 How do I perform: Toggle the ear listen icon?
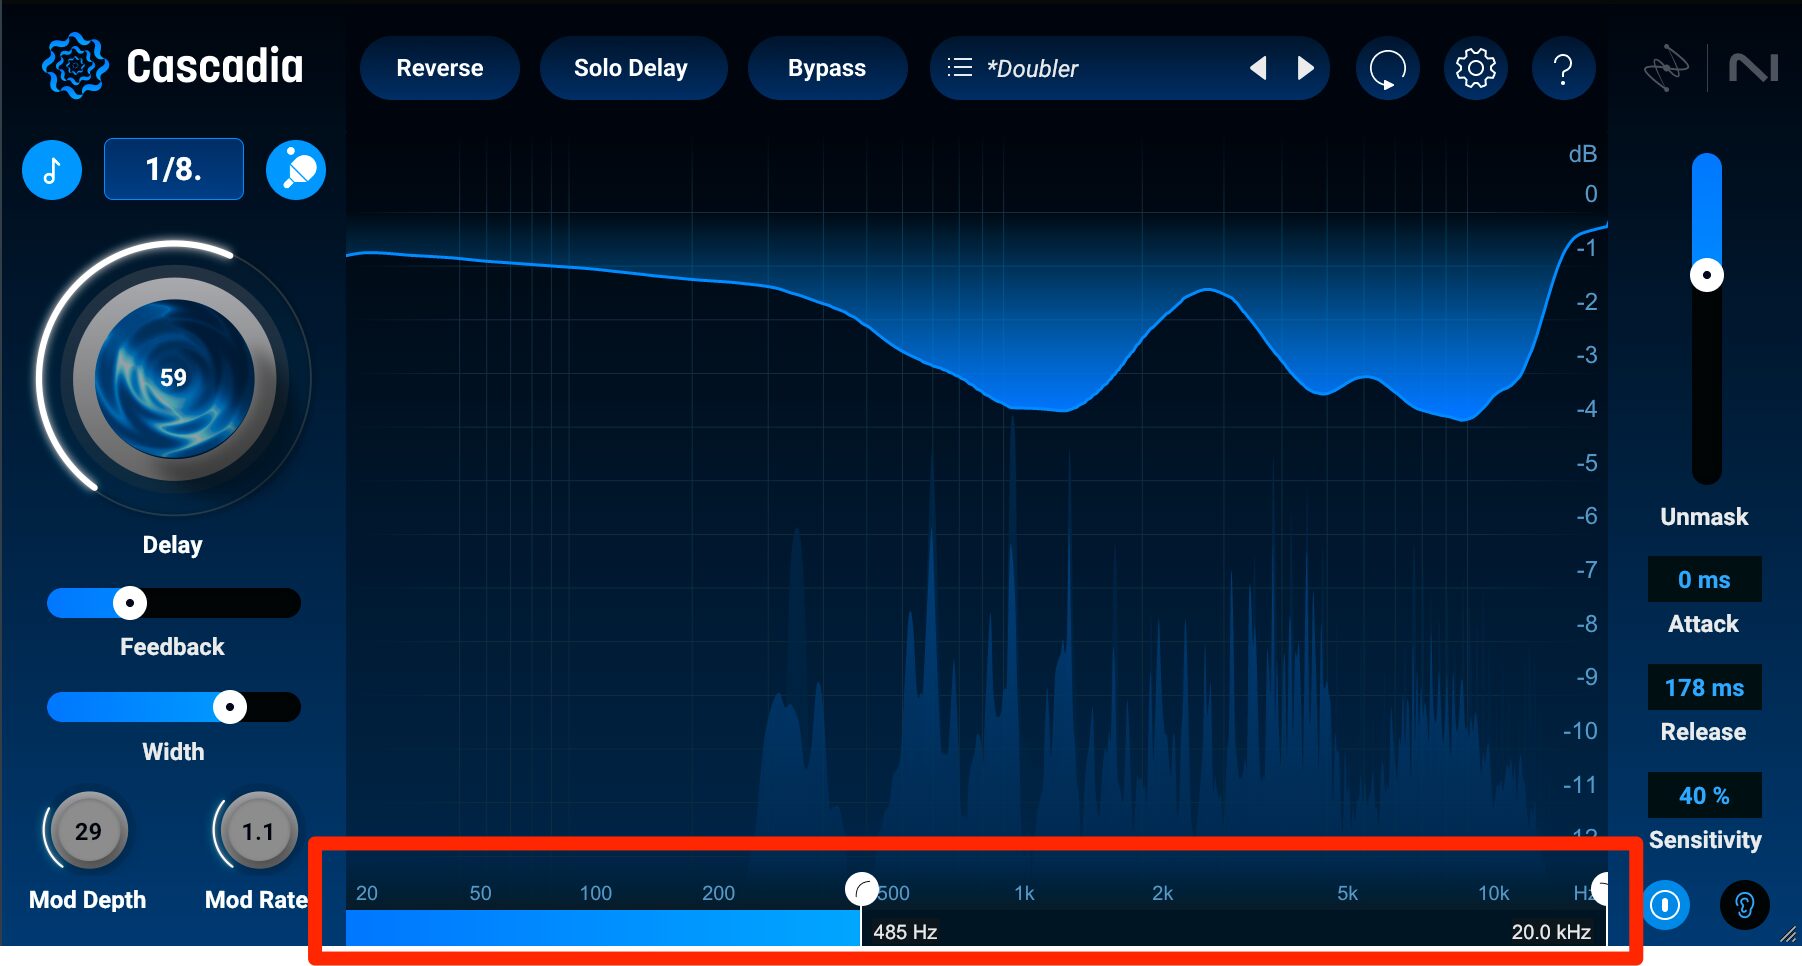coord(1744,905)
